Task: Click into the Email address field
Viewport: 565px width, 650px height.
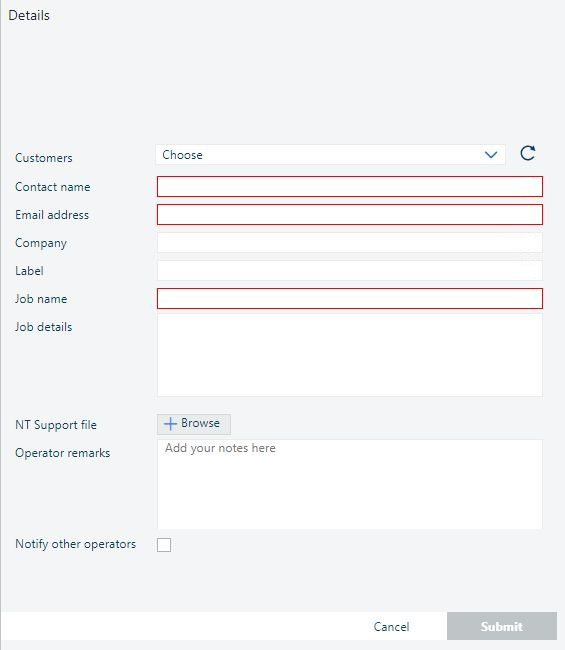Action: tap(349, 215)
